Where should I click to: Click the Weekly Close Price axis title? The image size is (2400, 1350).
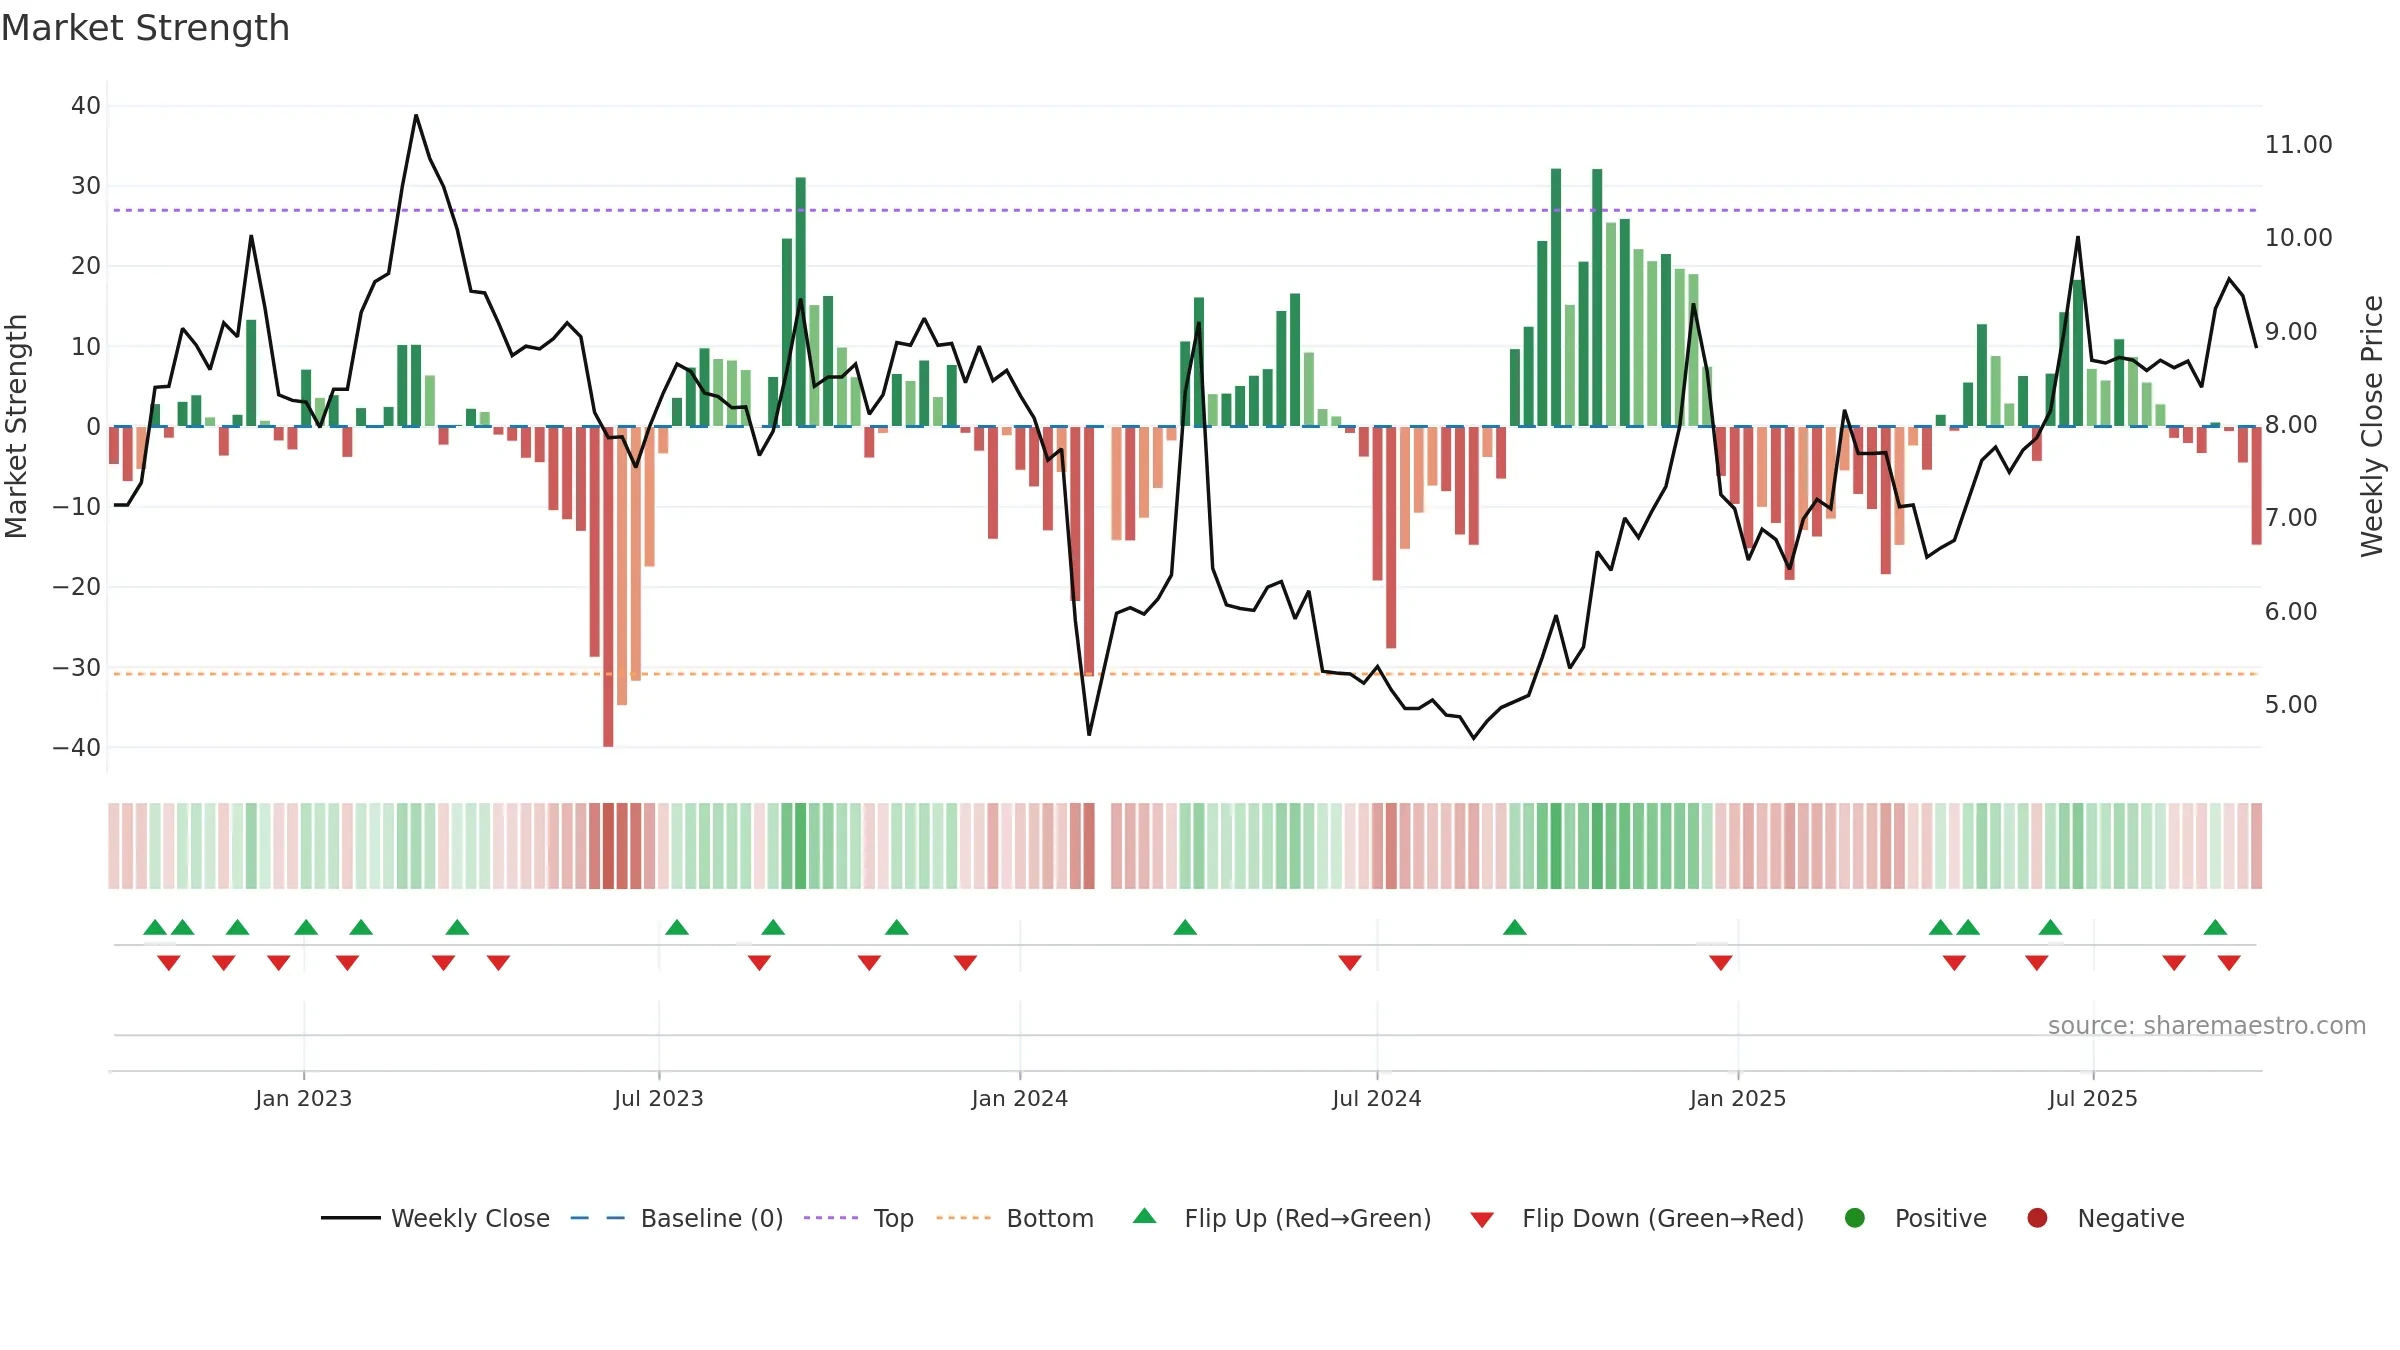tap(2372, 426)
